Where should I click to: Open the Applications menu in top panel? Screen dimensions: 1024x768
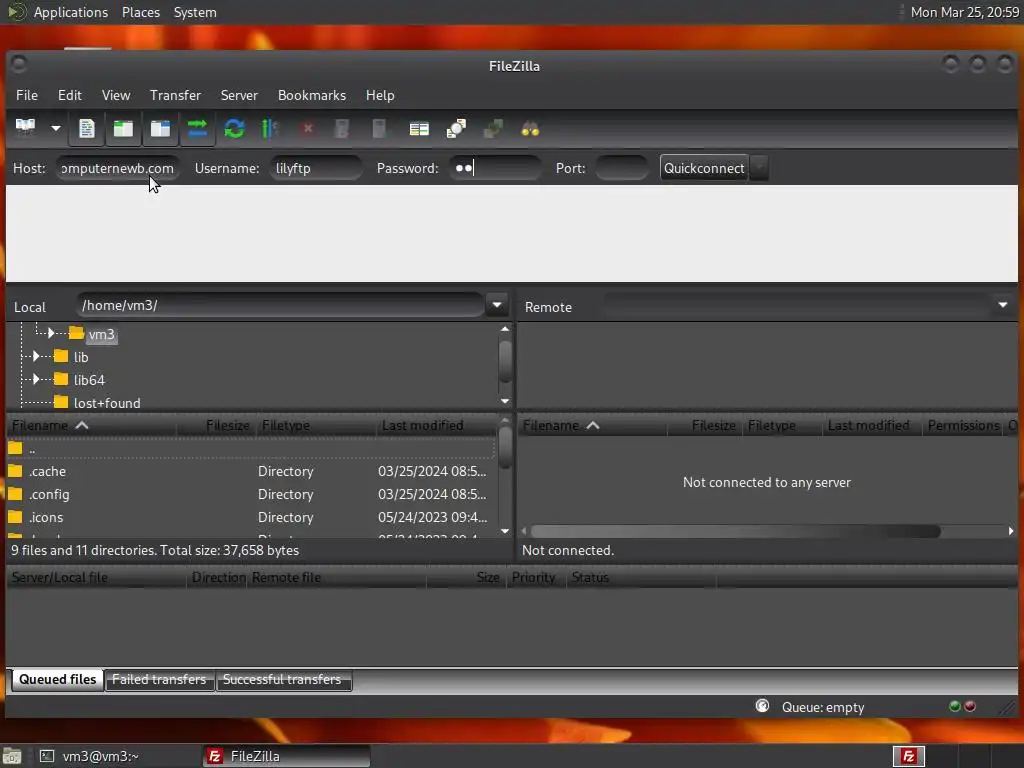point(71,12)
